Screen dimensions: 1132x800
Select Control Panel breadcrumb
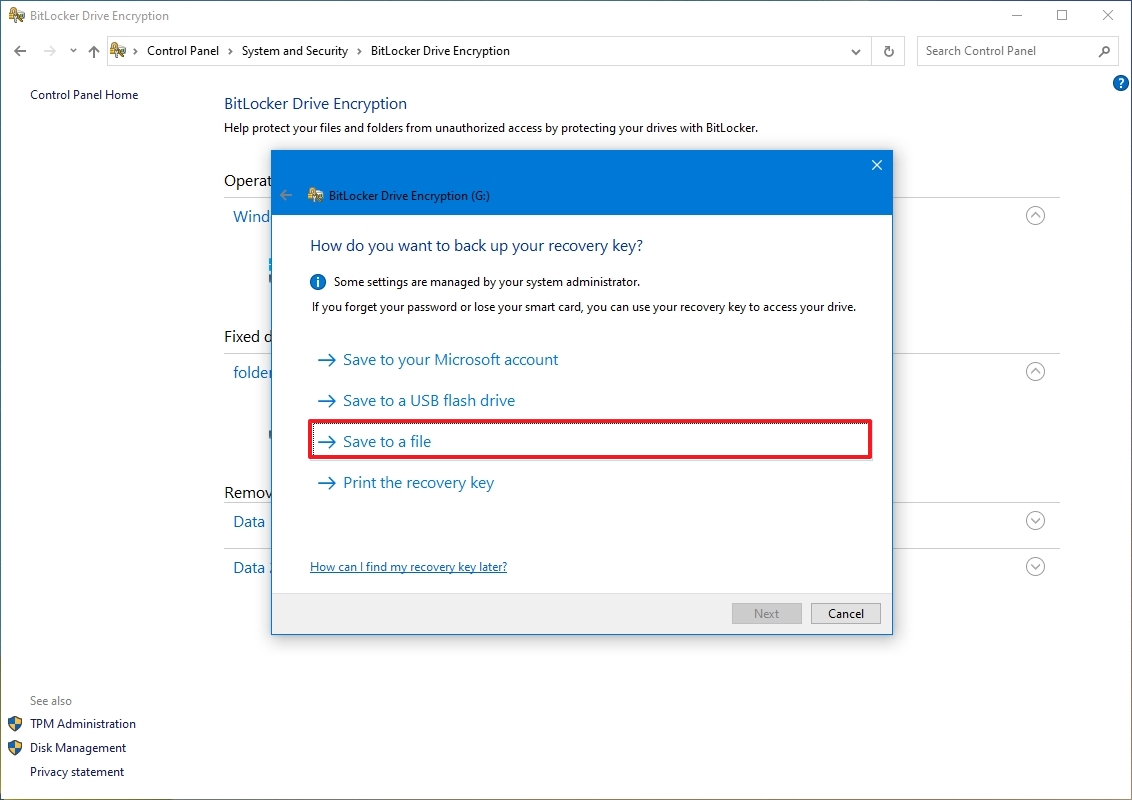click(x=183, y=51)
